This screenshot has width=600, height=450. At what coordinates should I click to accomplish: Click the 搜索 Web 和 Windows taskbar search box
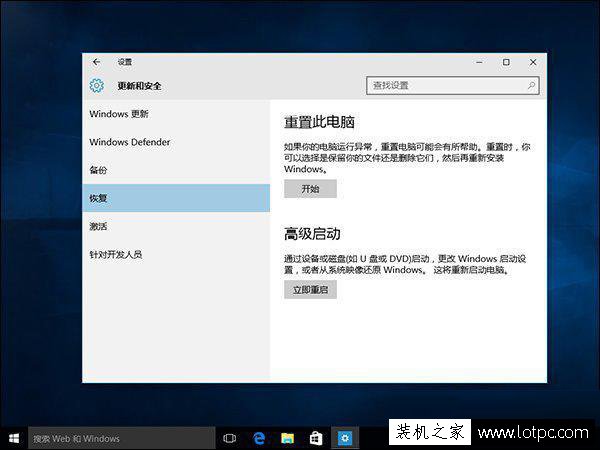tap(122, 438)
